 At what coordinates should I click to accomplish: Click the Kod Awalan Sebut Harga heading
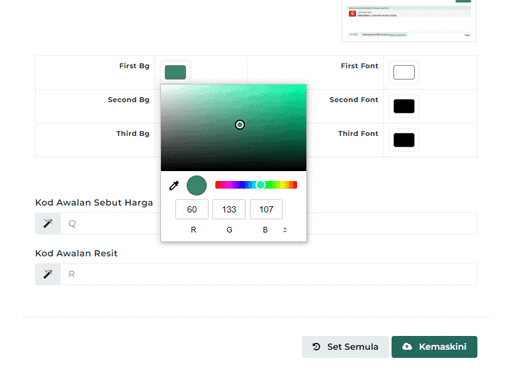94,203
